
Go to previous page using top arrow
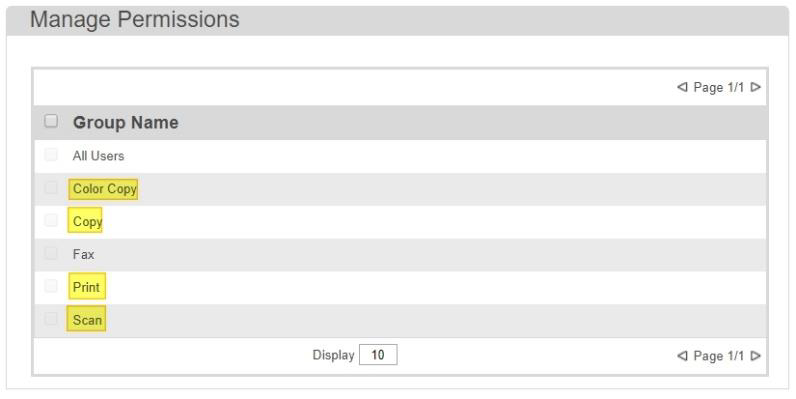tap(682, 87)
